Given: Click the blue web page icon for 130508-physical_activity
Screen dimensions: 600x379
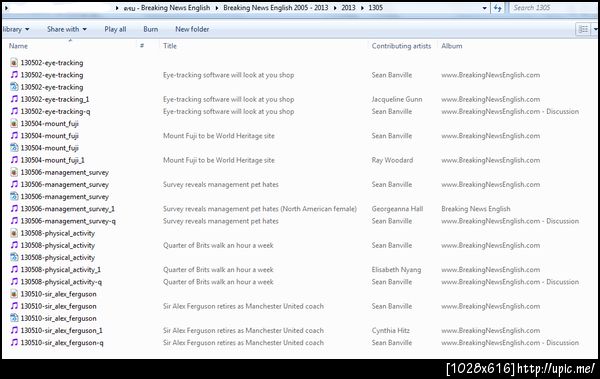Looking at the screenshot, I should tap(14, 257).
